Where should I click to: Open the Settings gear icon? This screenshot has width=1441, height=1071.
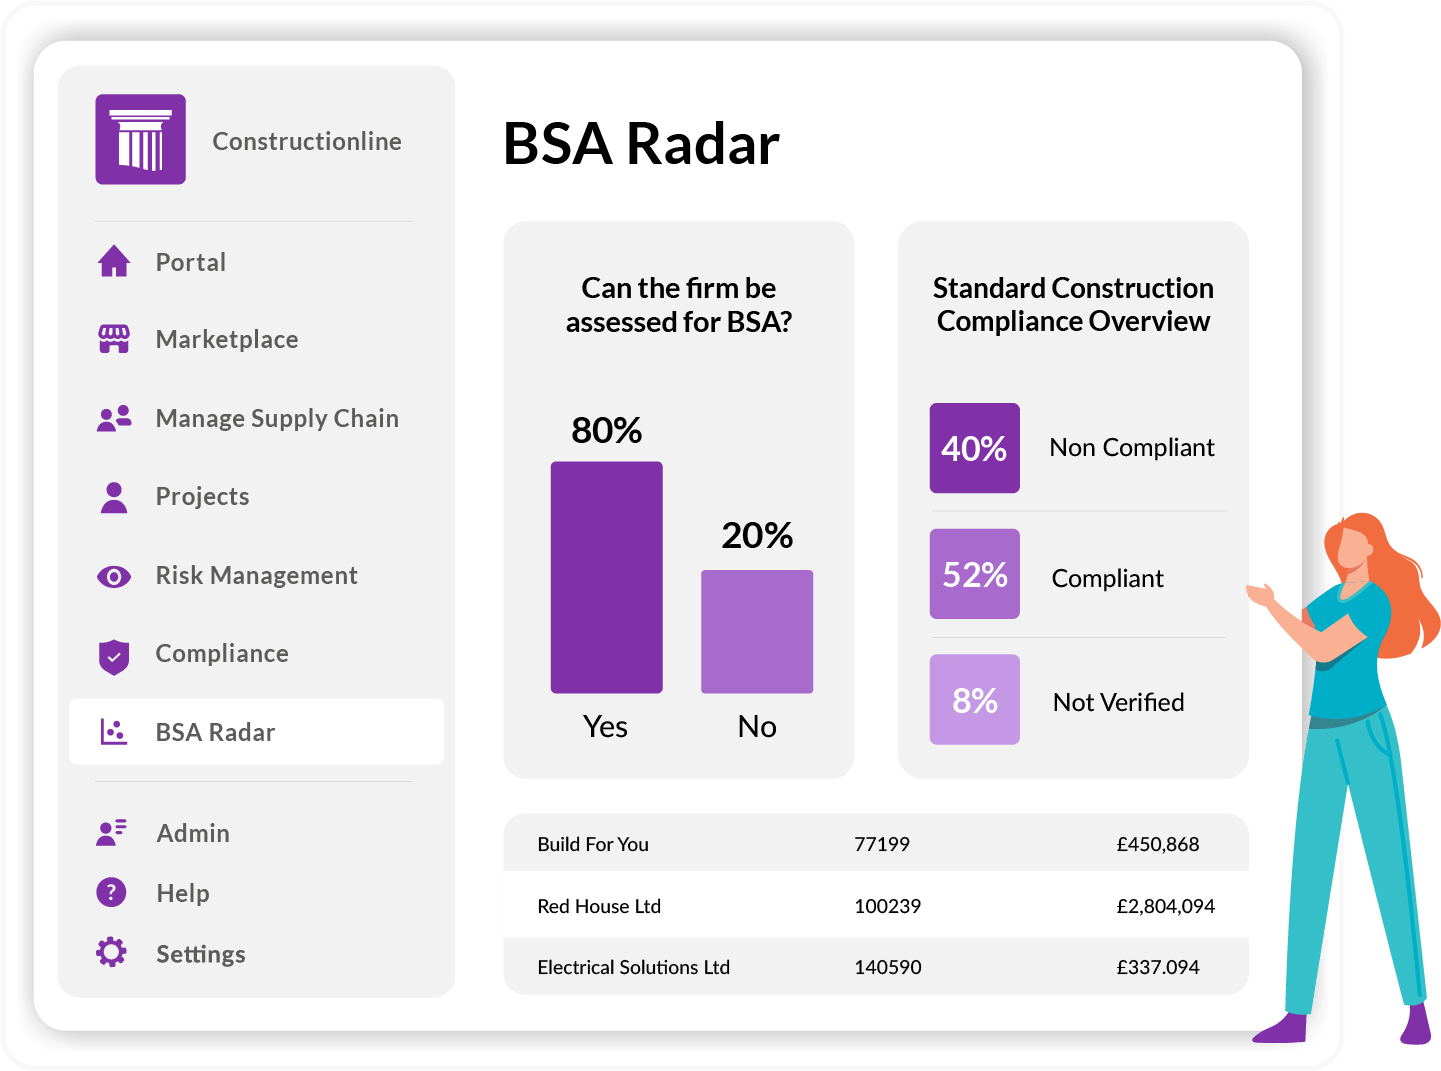(111, 952)
